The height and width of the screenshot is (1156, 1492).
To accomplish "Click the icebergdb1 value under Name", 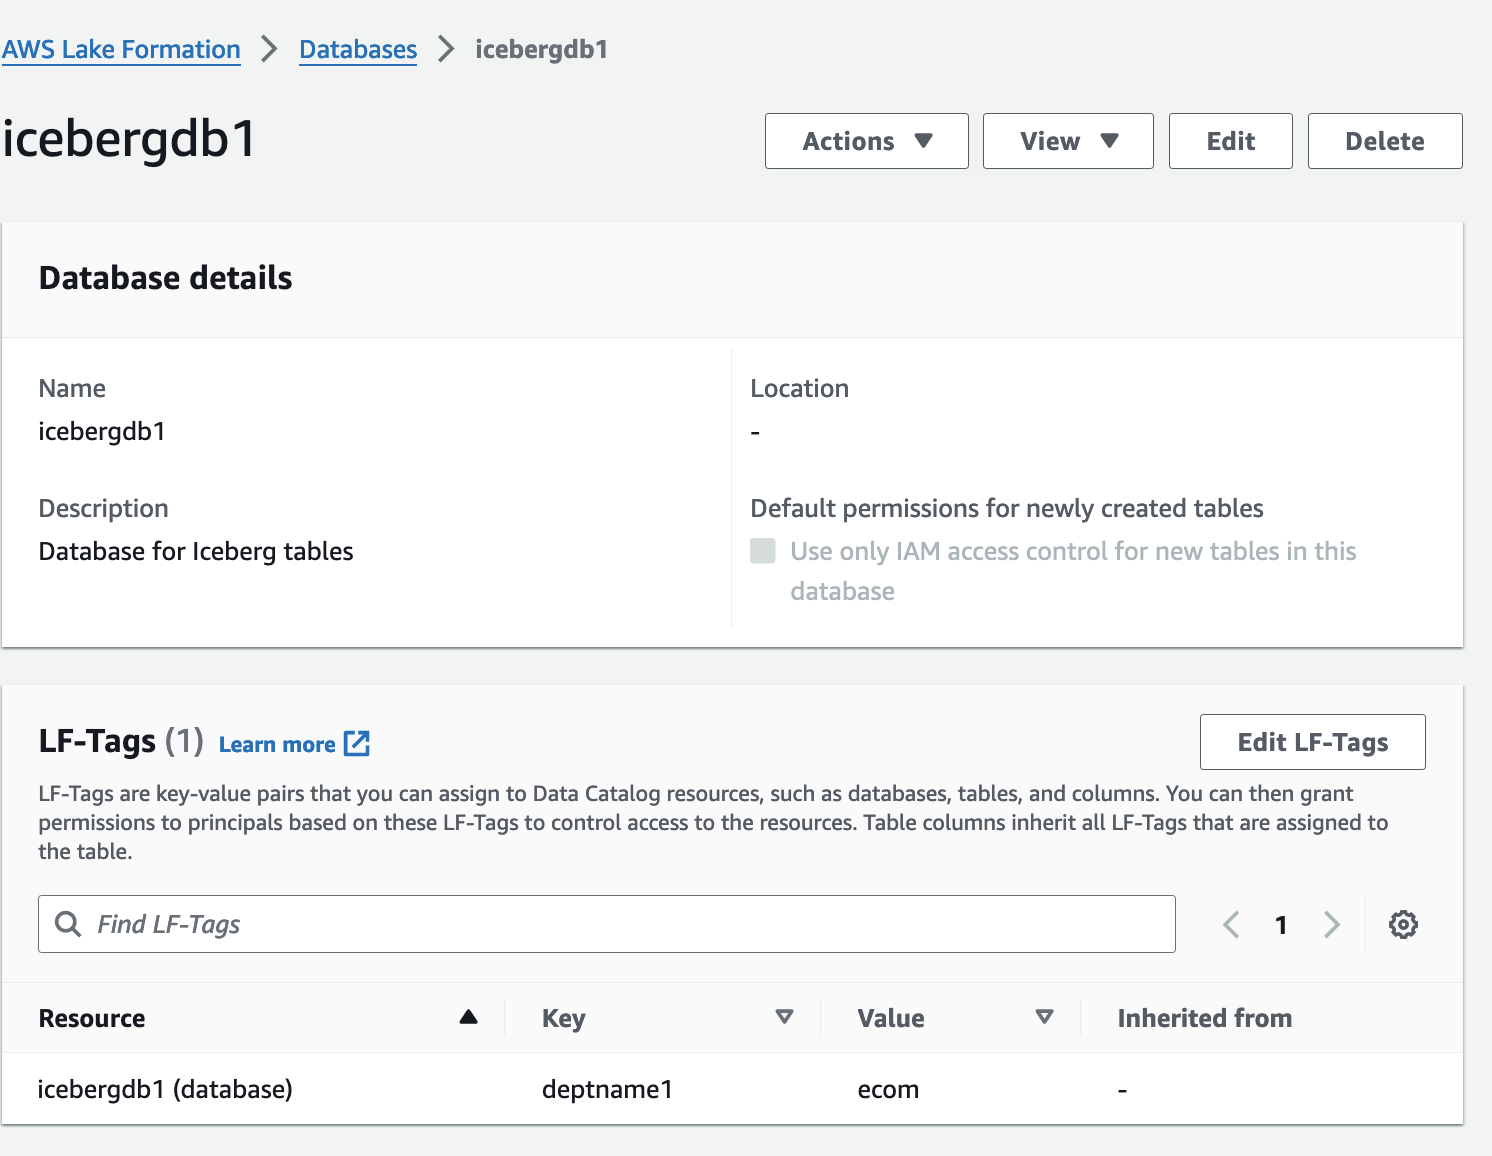I will coord(102,431).
